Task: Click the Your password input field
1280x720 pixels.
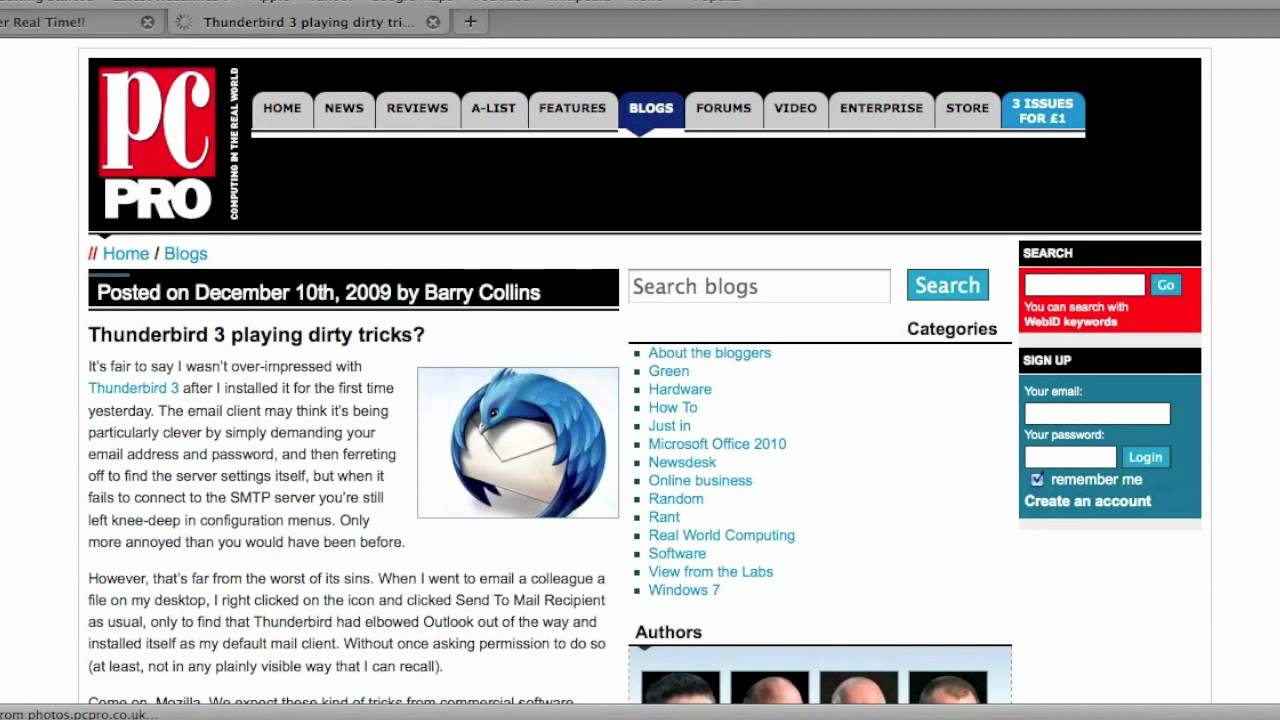Action: (1070, 457)
